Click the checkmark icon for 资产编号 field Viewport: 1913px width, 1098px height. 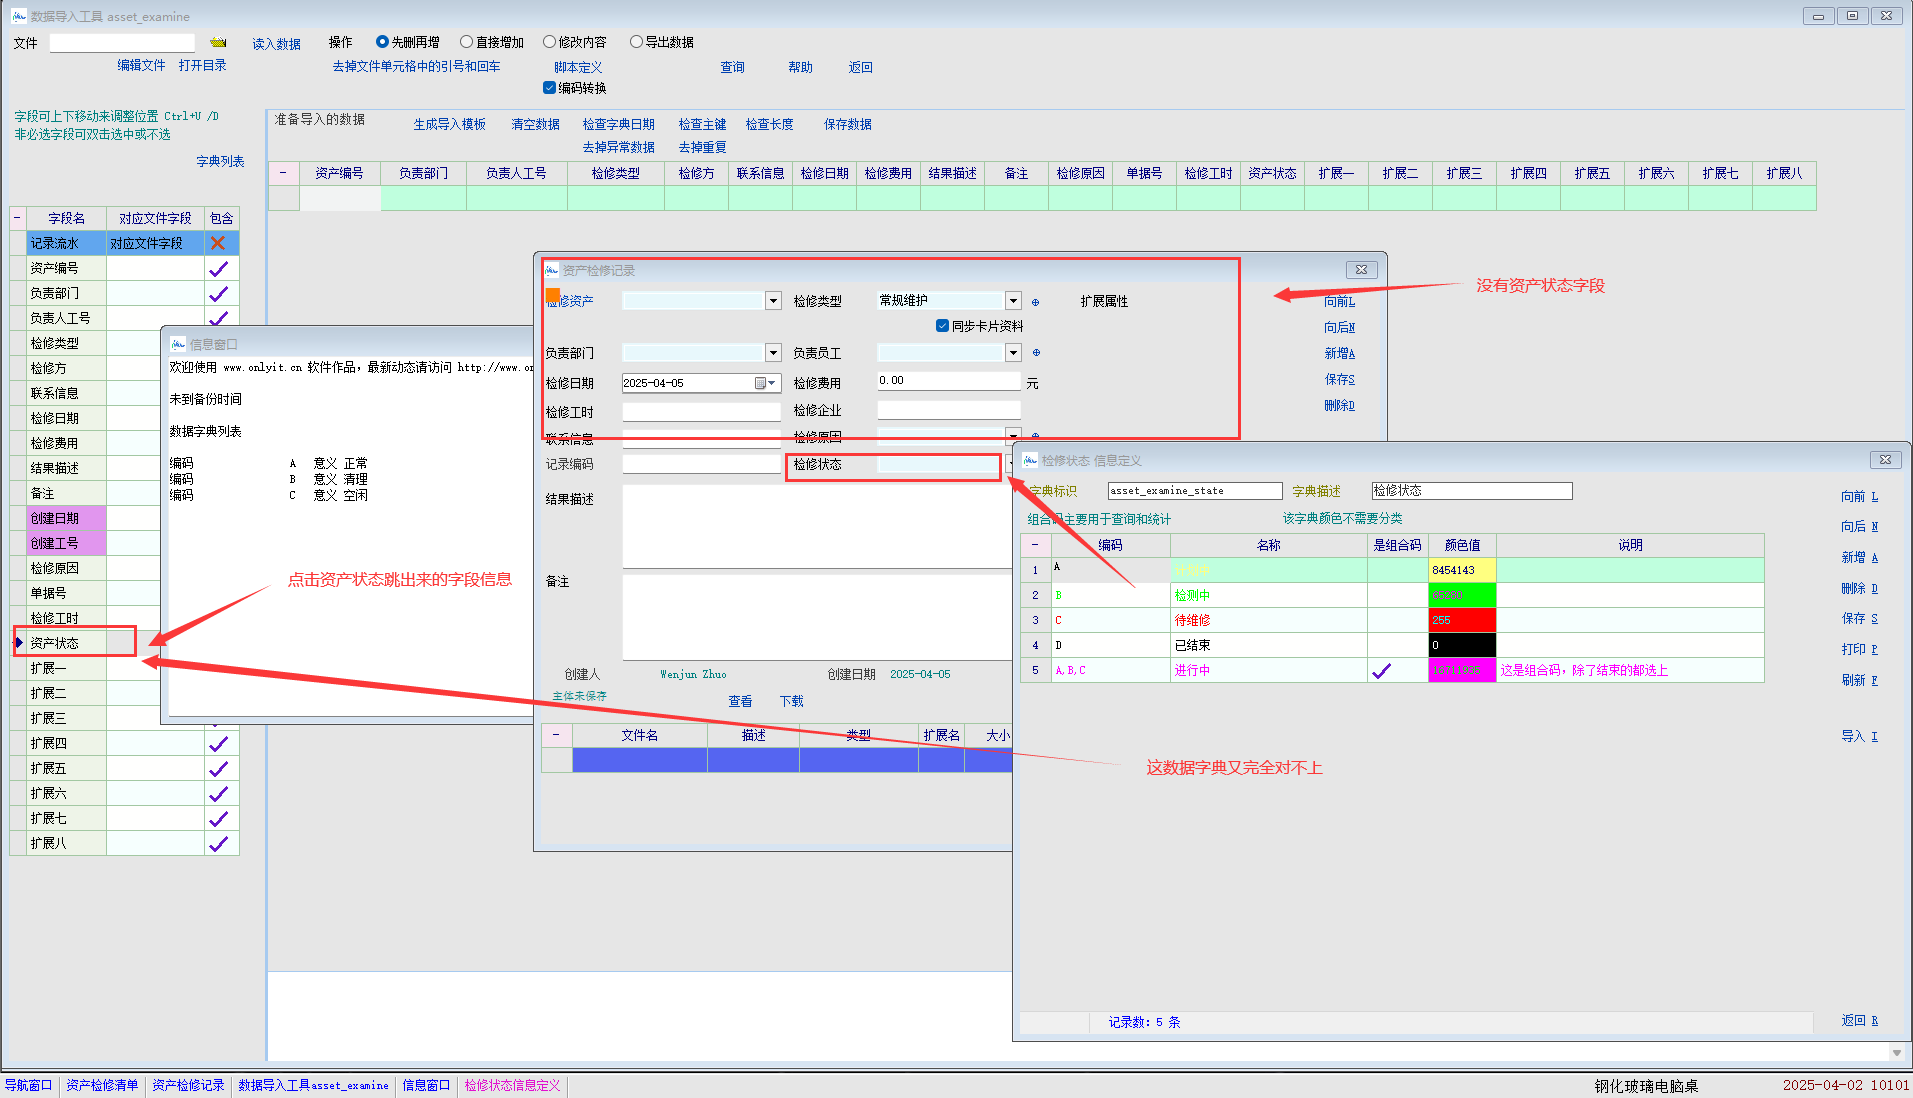[218, 269]
